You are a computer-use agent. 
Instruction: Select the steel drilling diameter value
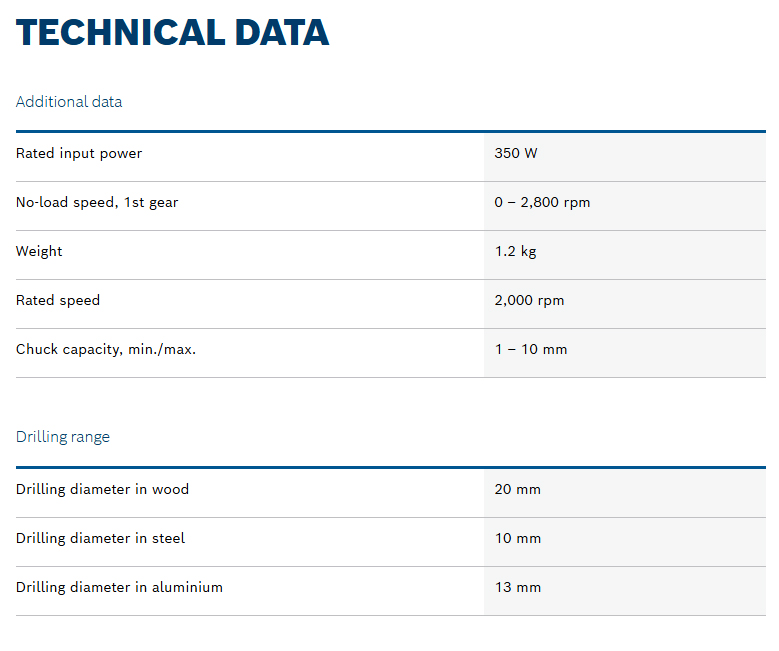coord(517,539)
